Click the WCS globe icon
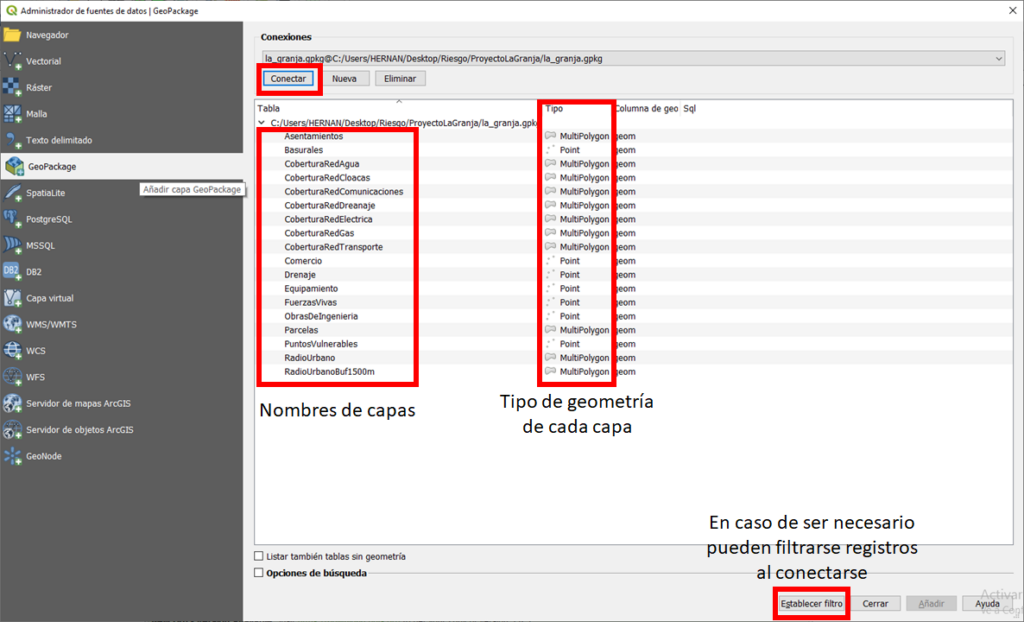 tap(12, 350)
